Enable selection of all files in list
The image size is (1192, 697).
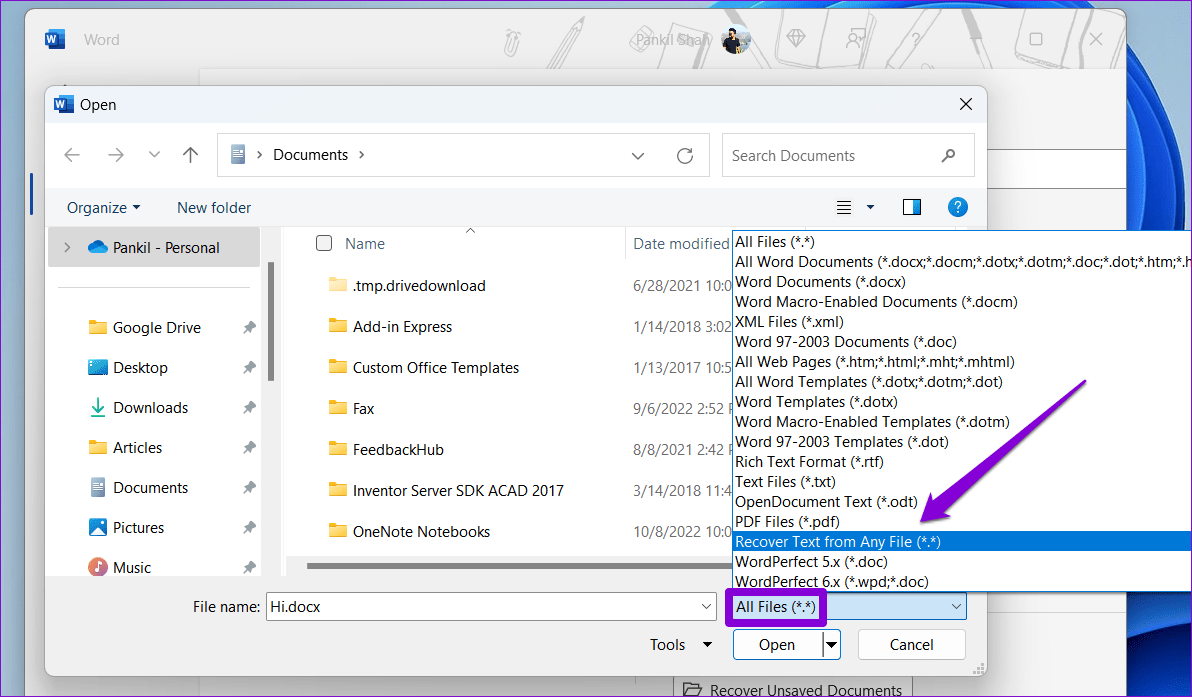click(x=324, y=243)
